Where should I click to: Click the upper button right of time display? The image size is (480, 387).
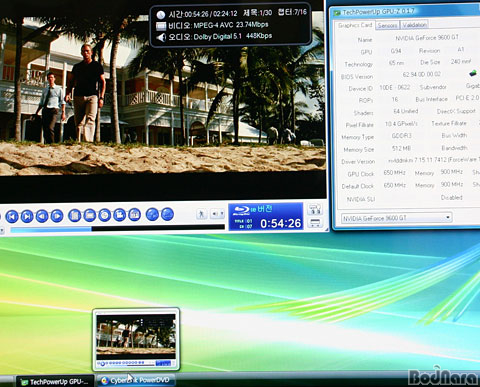coord(314,210)
